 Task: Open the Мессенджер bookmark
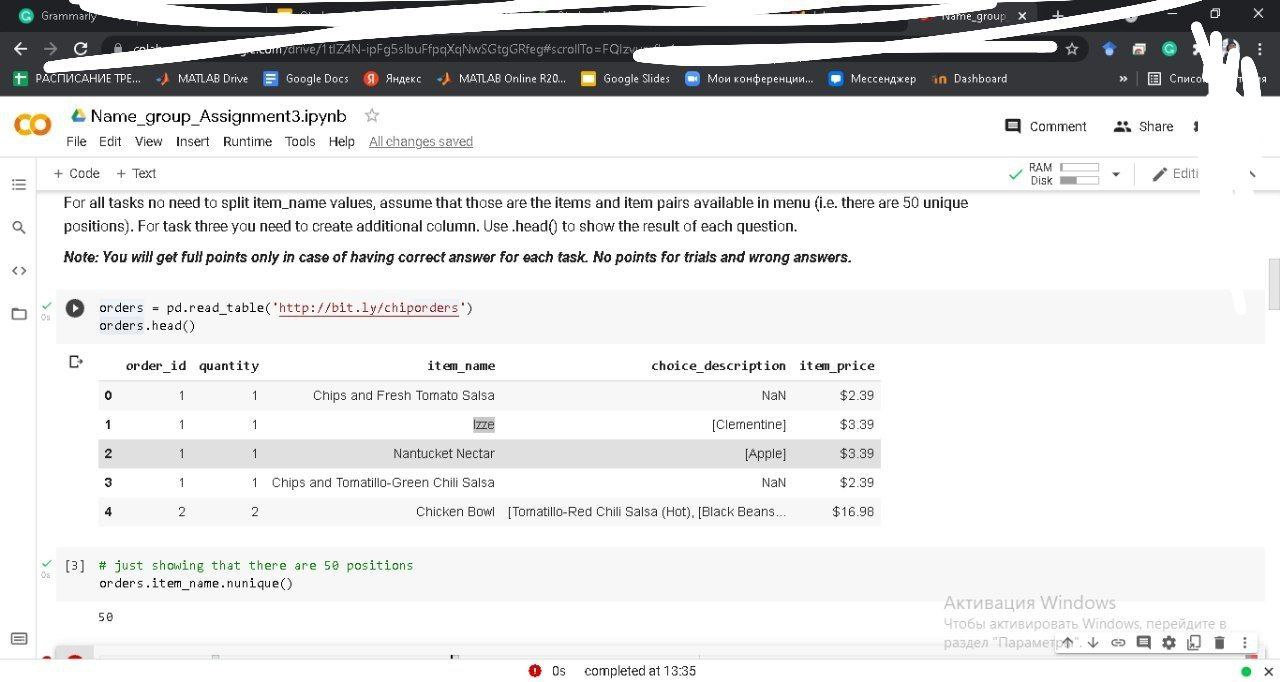[872, 78]
